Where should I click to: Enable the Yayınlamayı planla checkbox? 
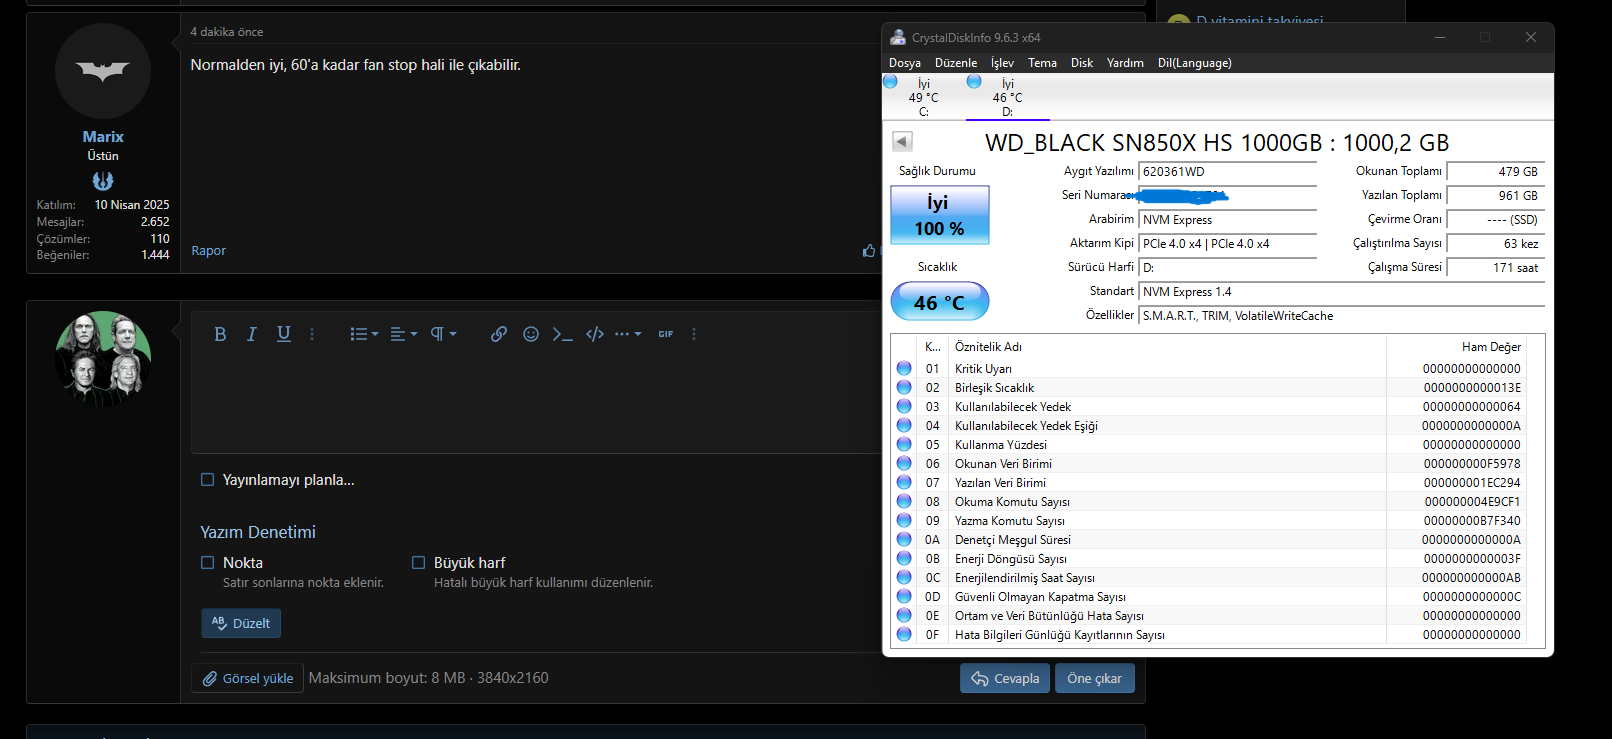coord(208,480)
